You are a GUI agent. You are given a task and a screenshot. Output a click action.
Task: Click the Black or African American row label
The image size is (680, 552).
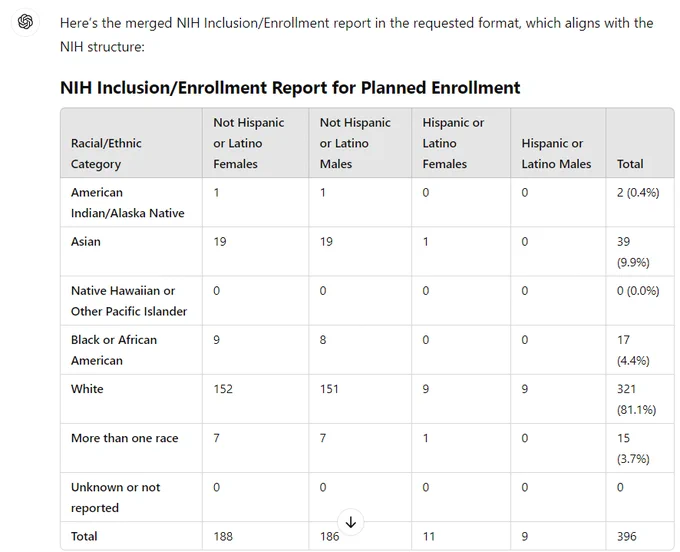point(114,350)
